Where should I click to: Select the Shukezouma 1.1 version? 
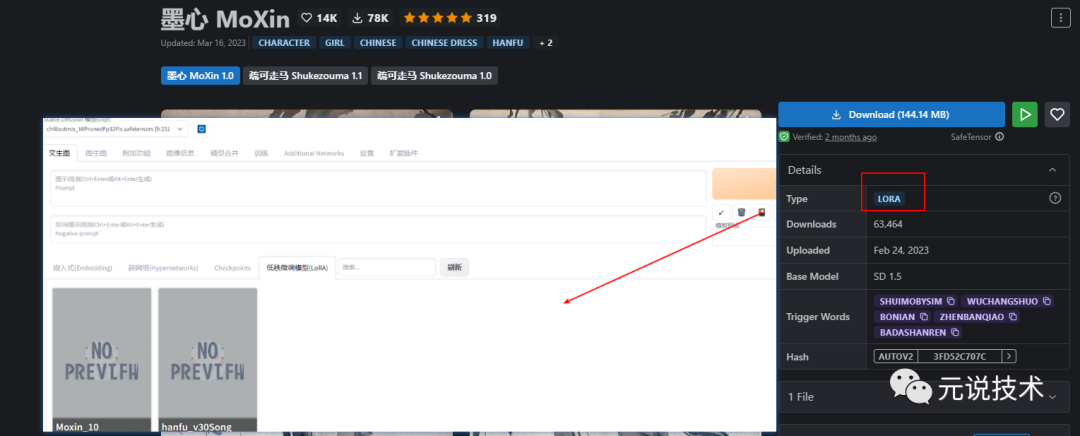tap(305, 76)
